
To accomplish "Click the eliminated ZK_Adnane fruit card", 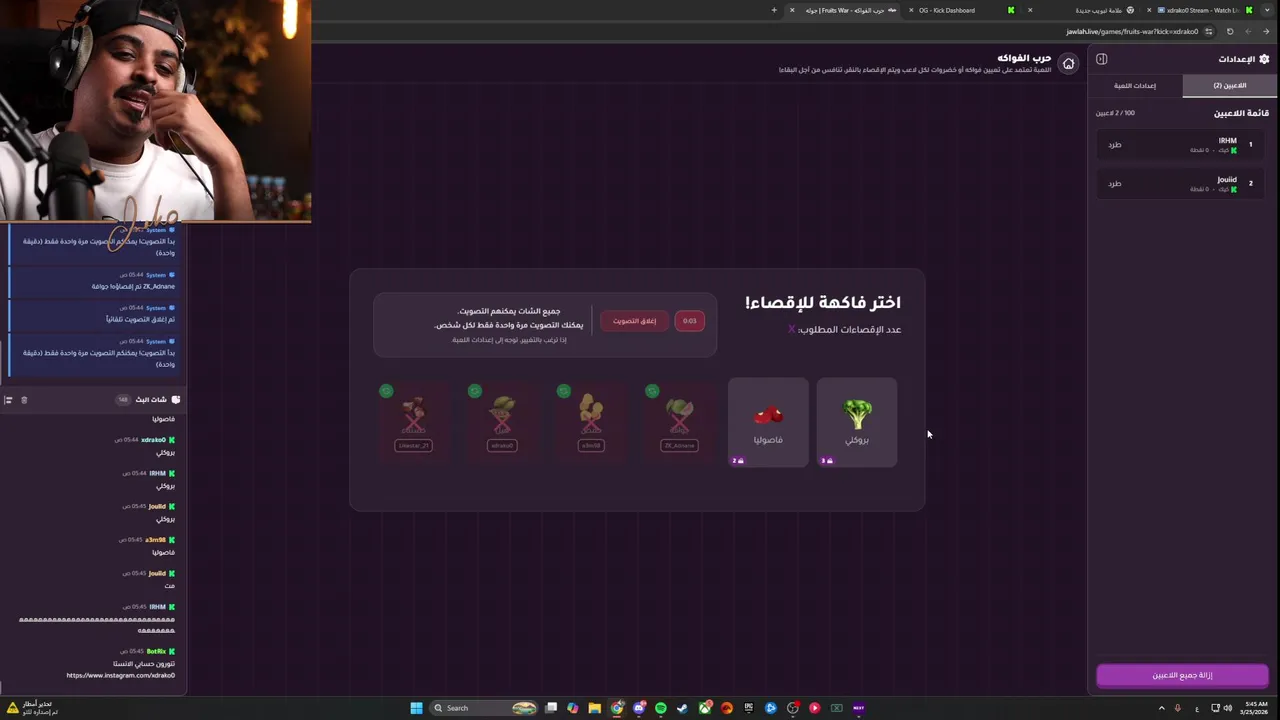I will coord(680,422).
